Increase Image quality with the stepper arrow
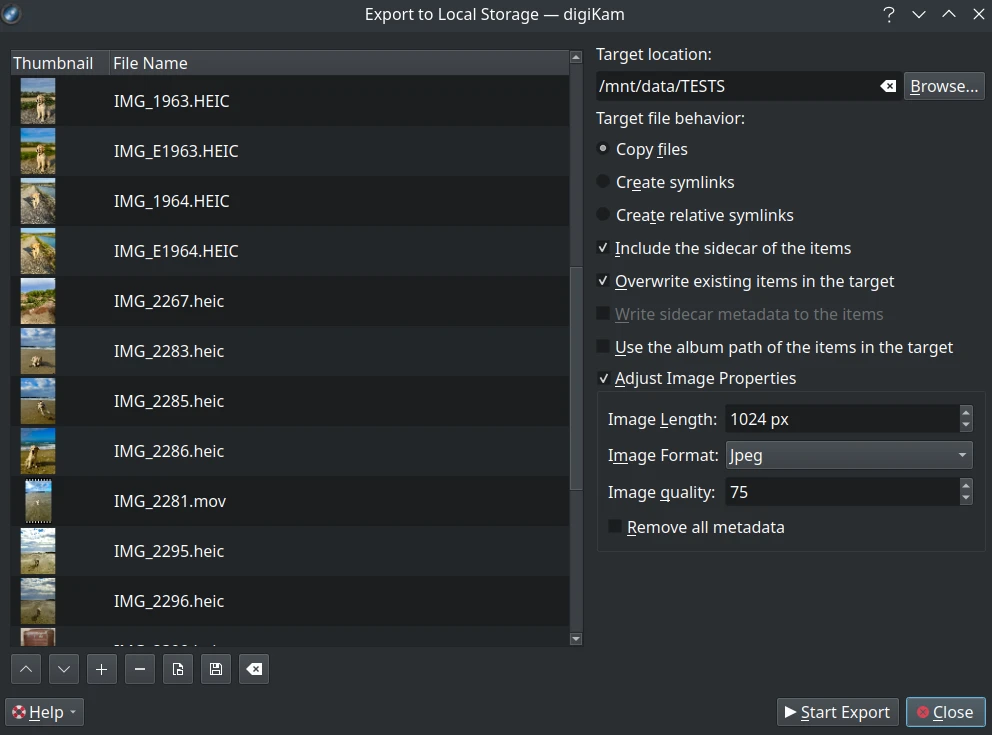This screenshot has width=992, height=735. tap(966, 487)
